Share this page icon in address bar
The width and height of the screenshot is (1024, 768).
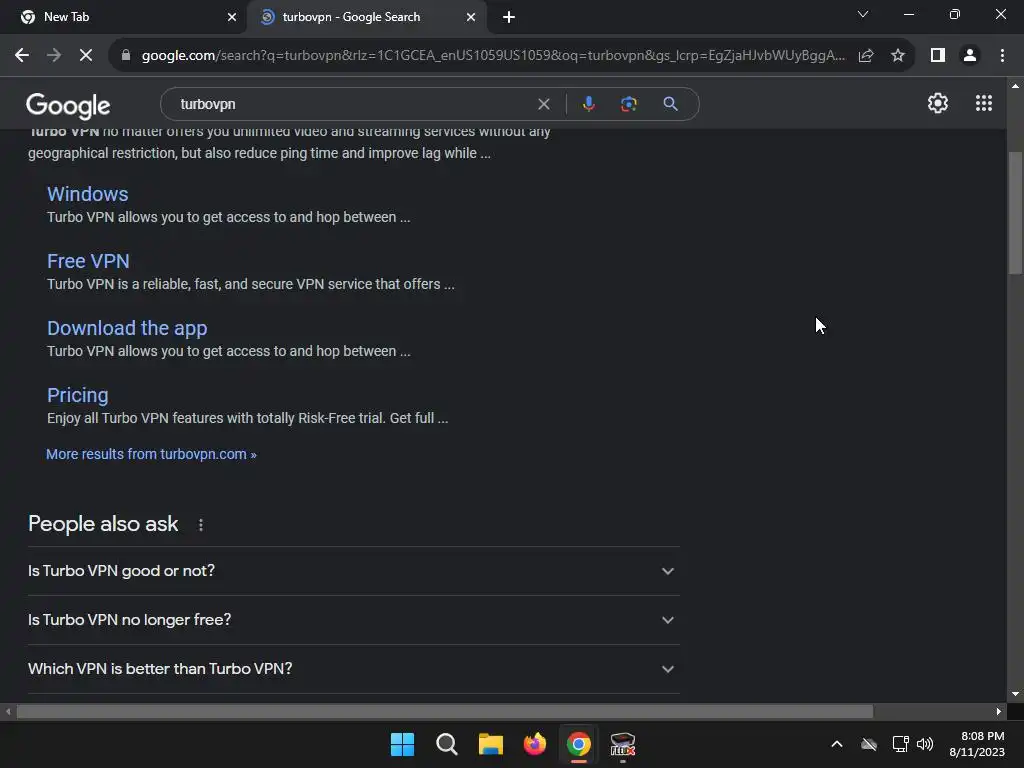point(866,56)
